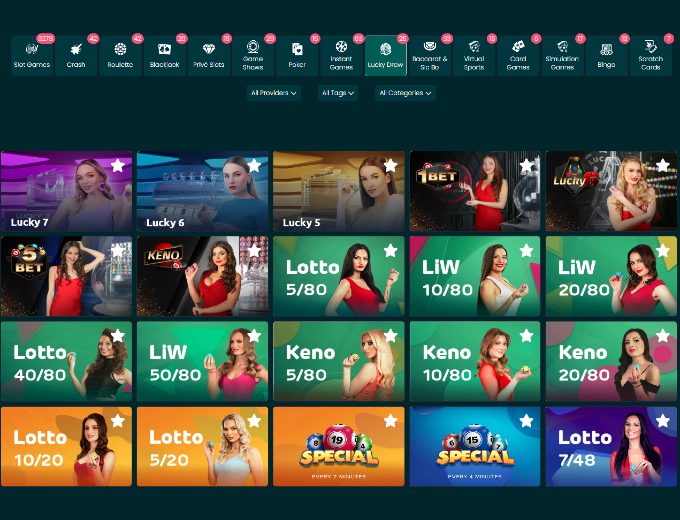Viewport: 680px width, 520px height.
Task: Open the Scratch Cards category icon
Action: coord(651,46)
